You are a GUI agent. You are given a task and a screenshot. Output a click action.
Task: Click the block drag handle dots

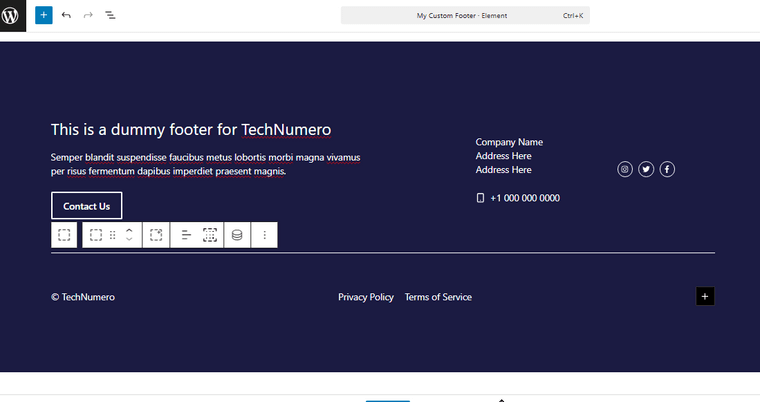click(x=112, y=235)
